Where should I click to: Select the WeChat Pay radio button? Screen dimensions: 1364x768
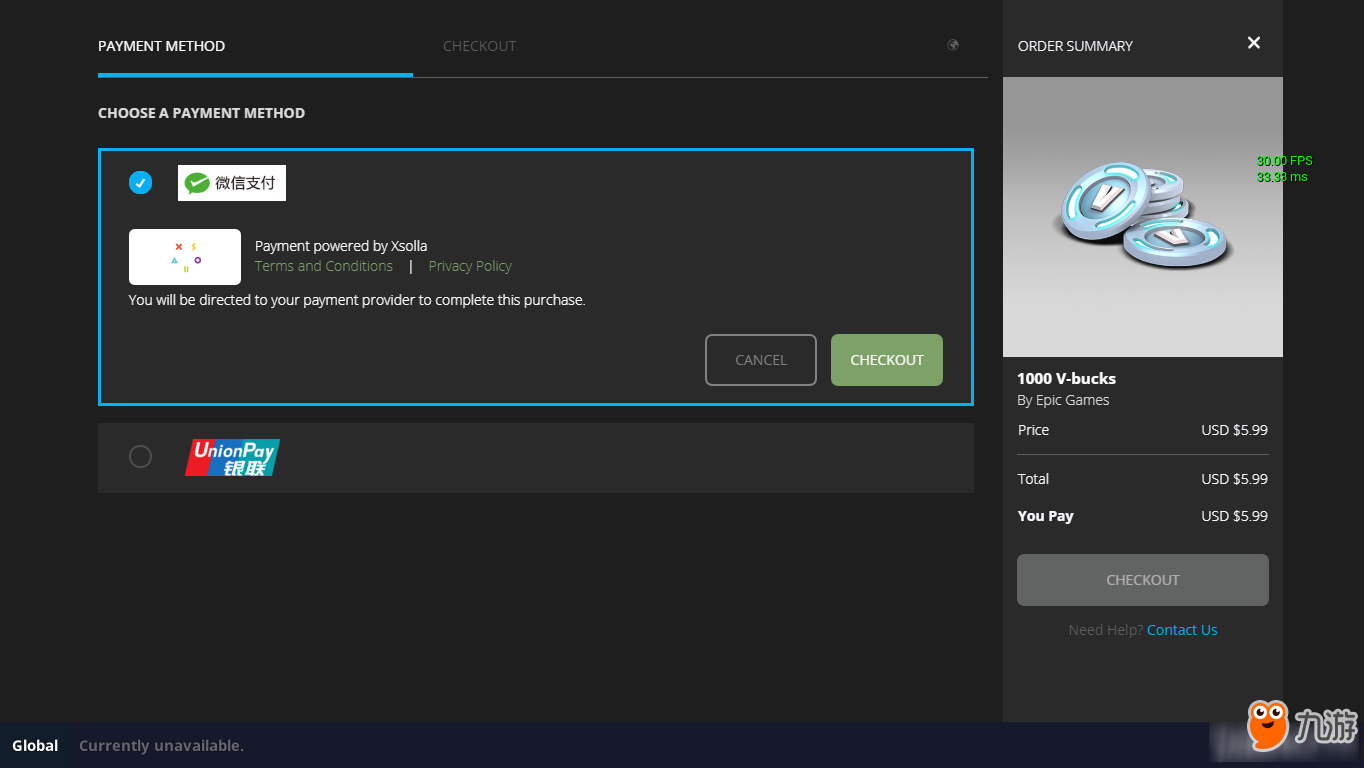click(x=140, y=183)
